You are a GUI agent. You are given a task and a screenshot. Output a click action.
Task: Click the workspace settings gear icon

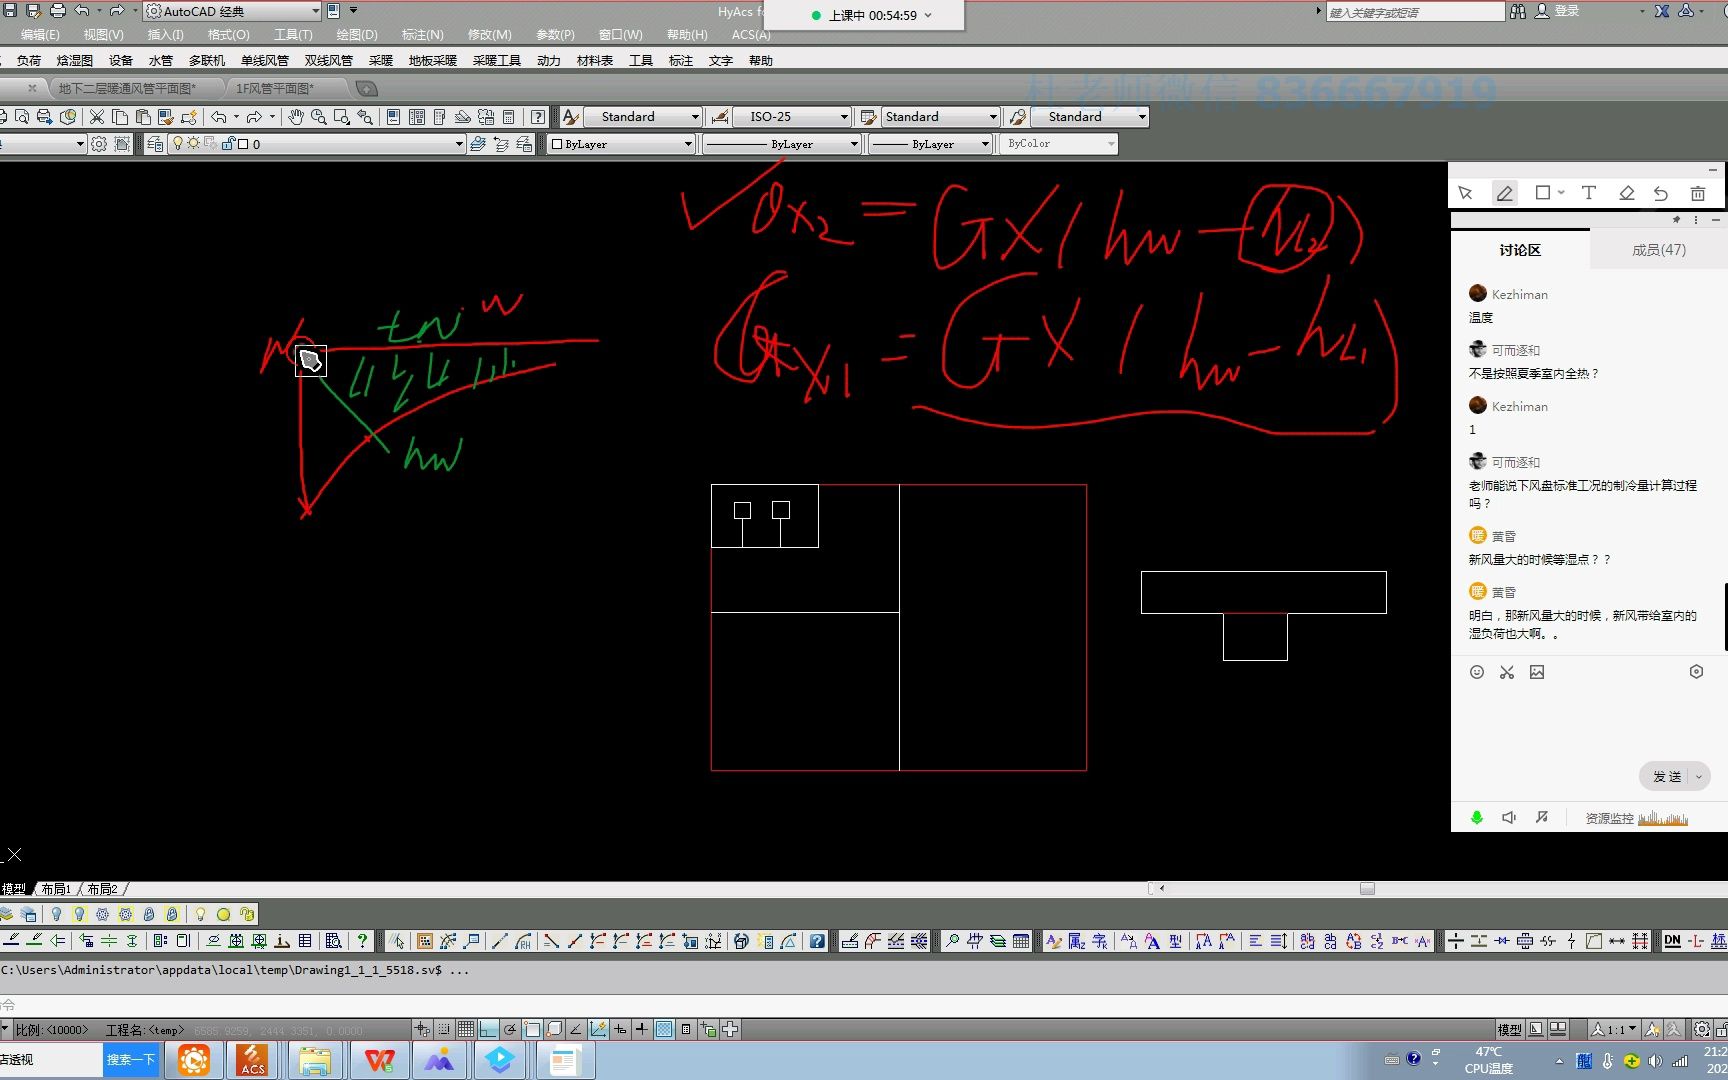pos(99,144)
